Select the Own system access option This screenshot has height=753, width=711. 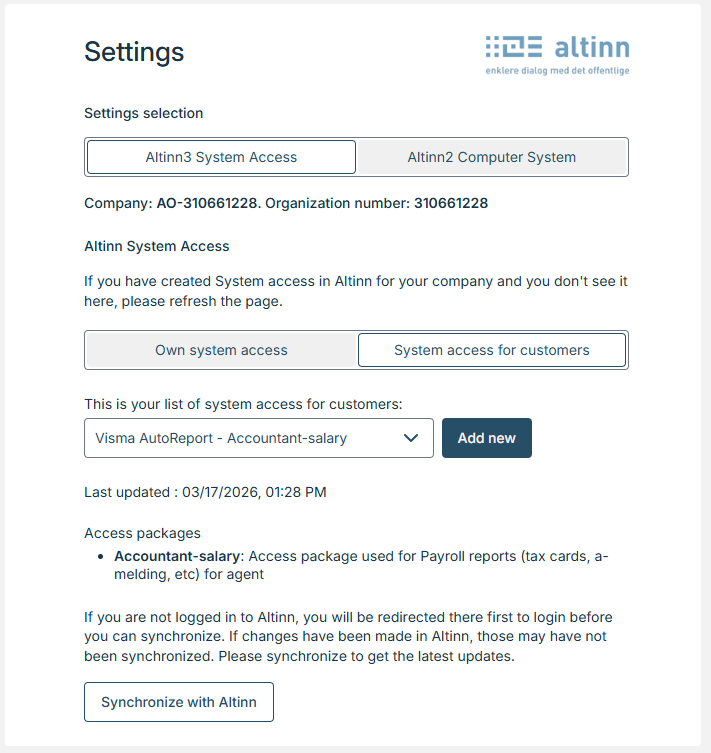point(221,350)
